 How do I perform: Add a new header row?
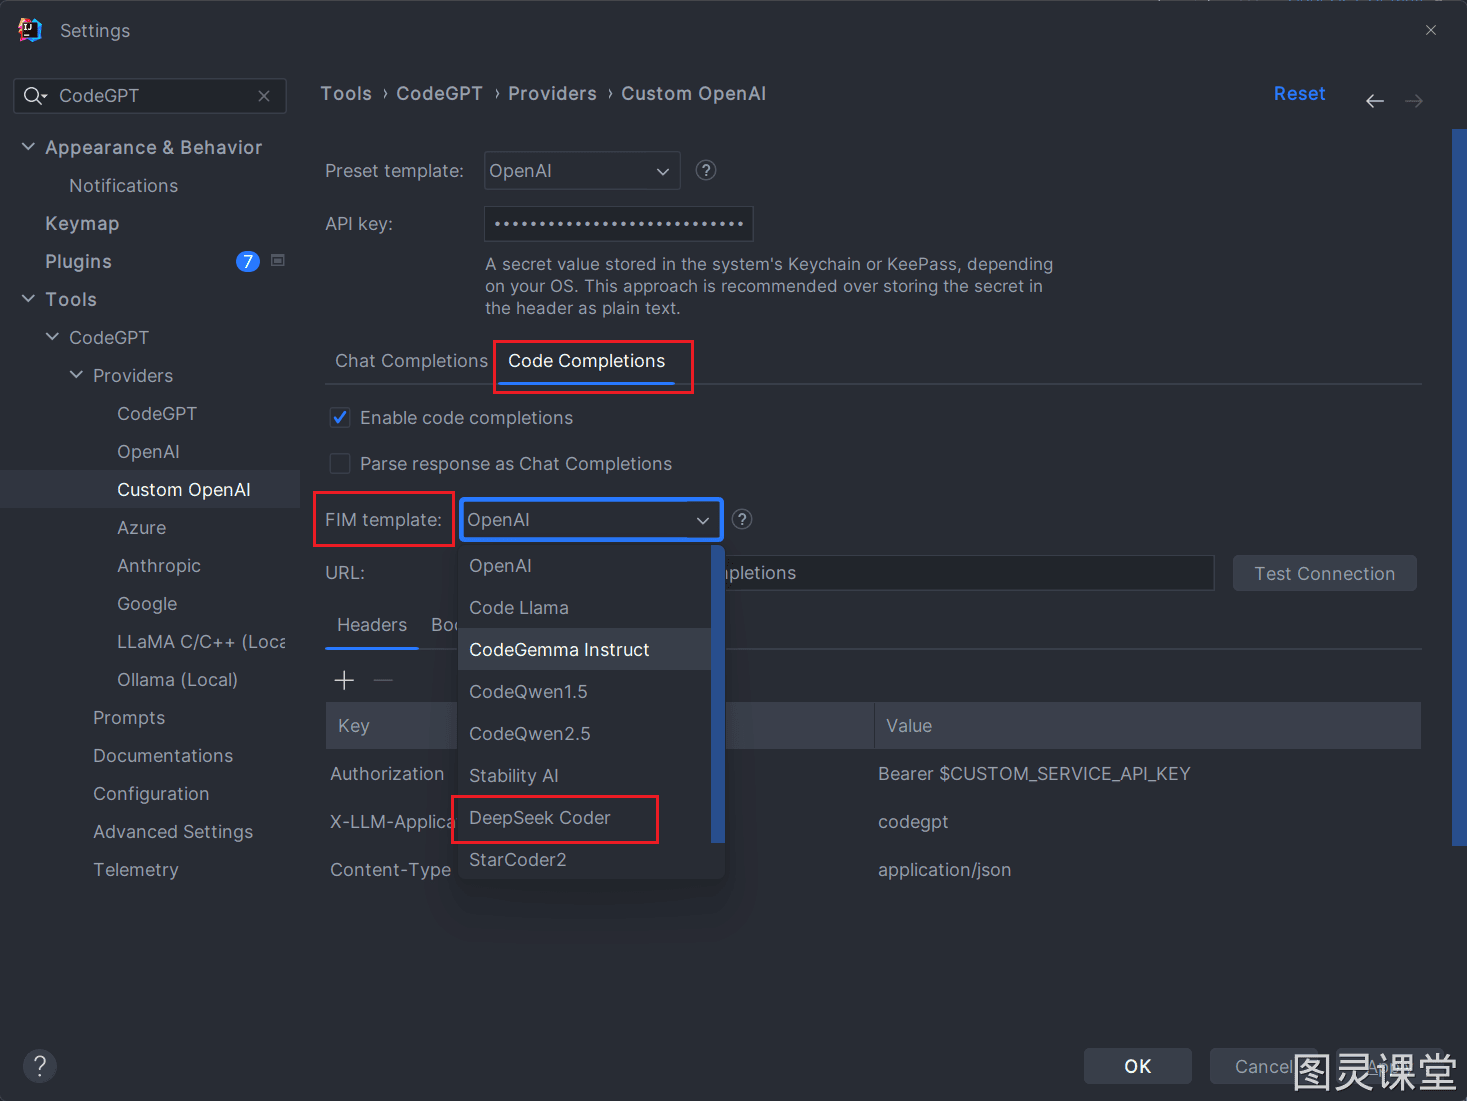click(x=344, y=680)
